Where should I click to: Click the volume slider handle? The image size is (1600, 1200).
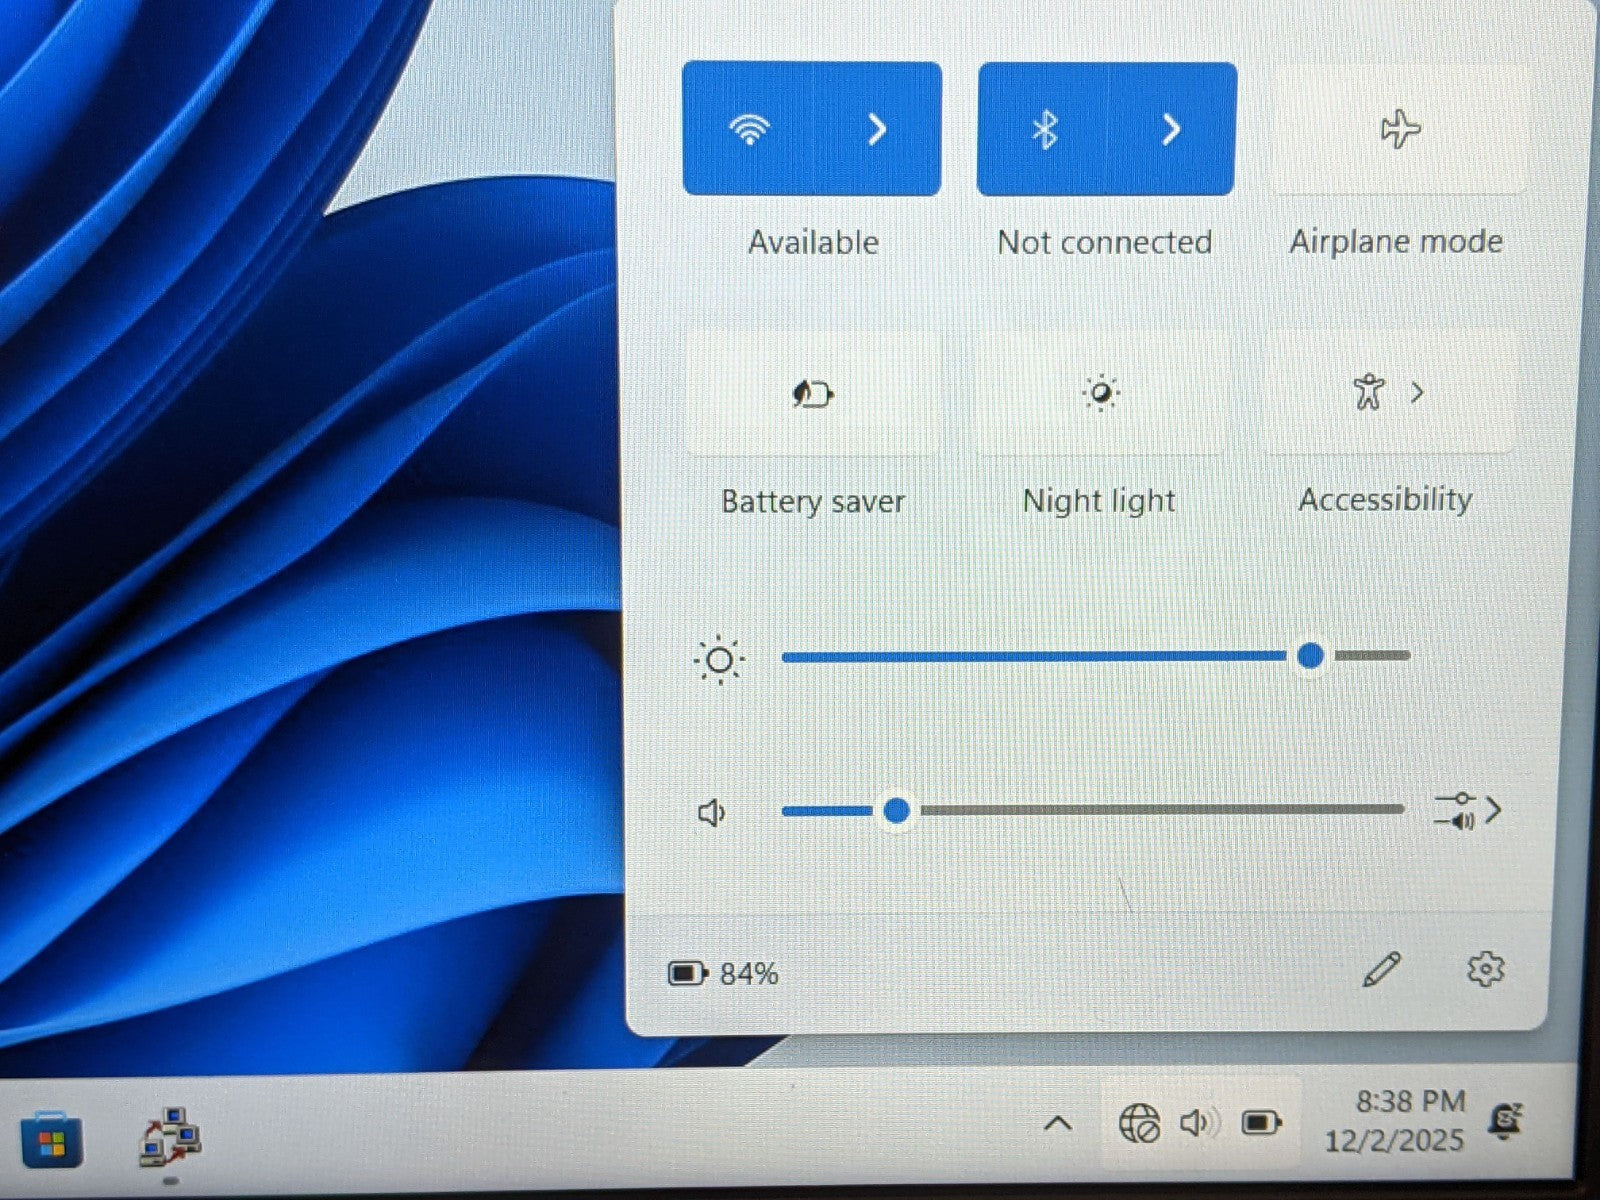pyautogui.click(x=897, y=810)
